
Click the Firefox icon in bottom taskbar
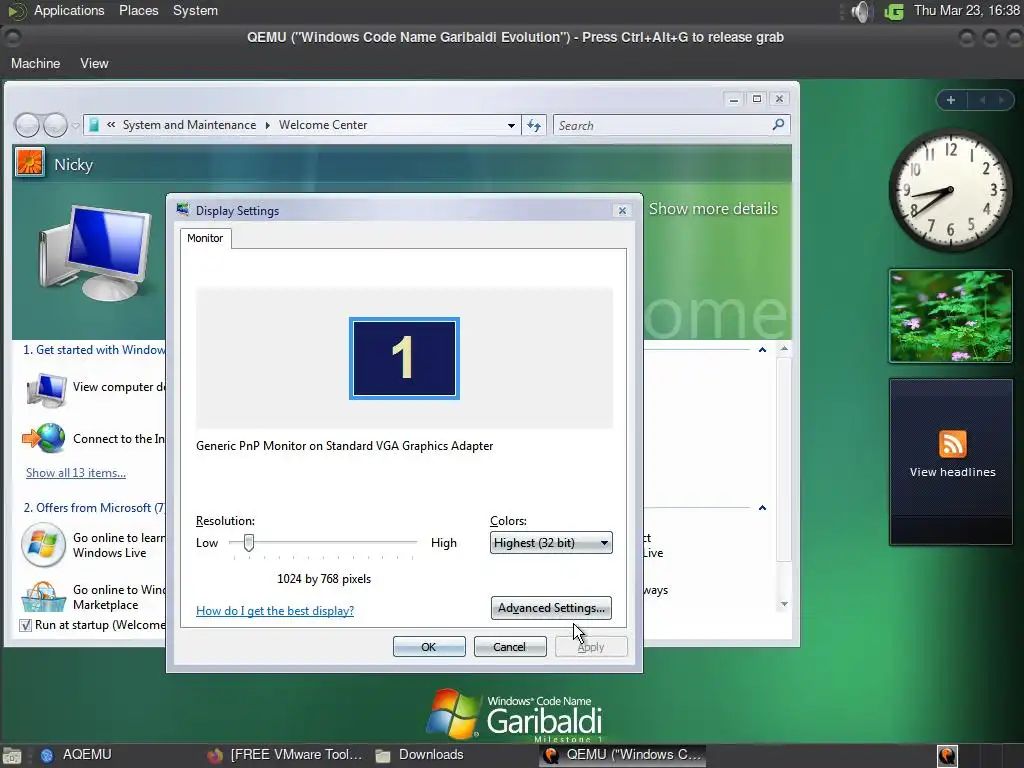(x=214, y=756)
